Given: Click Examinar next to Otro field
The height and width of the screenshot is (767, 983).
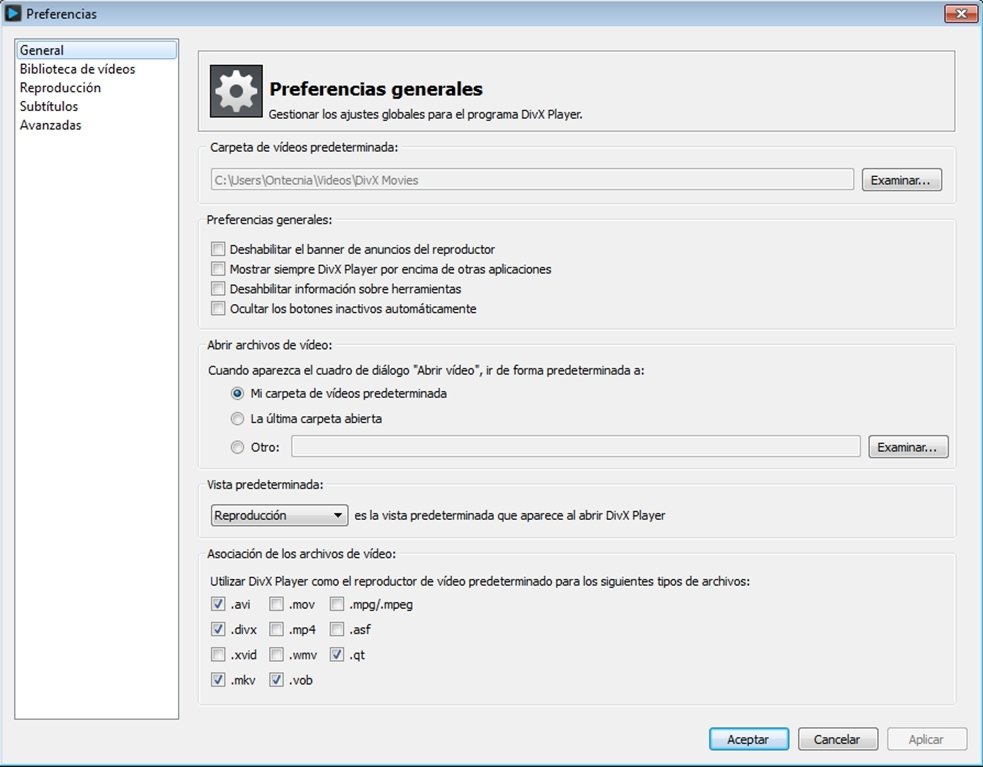Looking at the screenshot, I should click(908, 447).
